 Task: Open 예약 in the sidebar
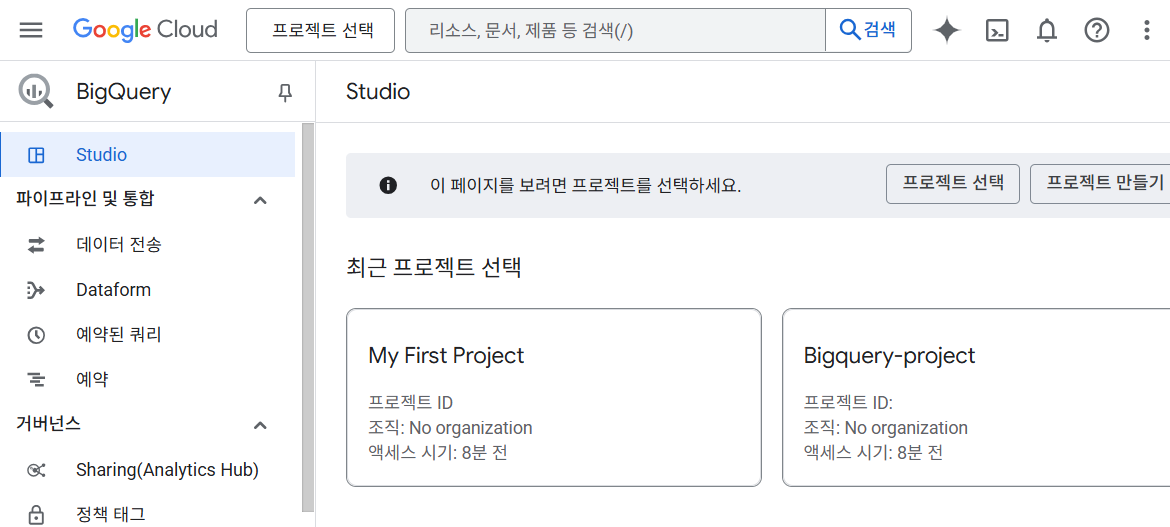point(148,380)
